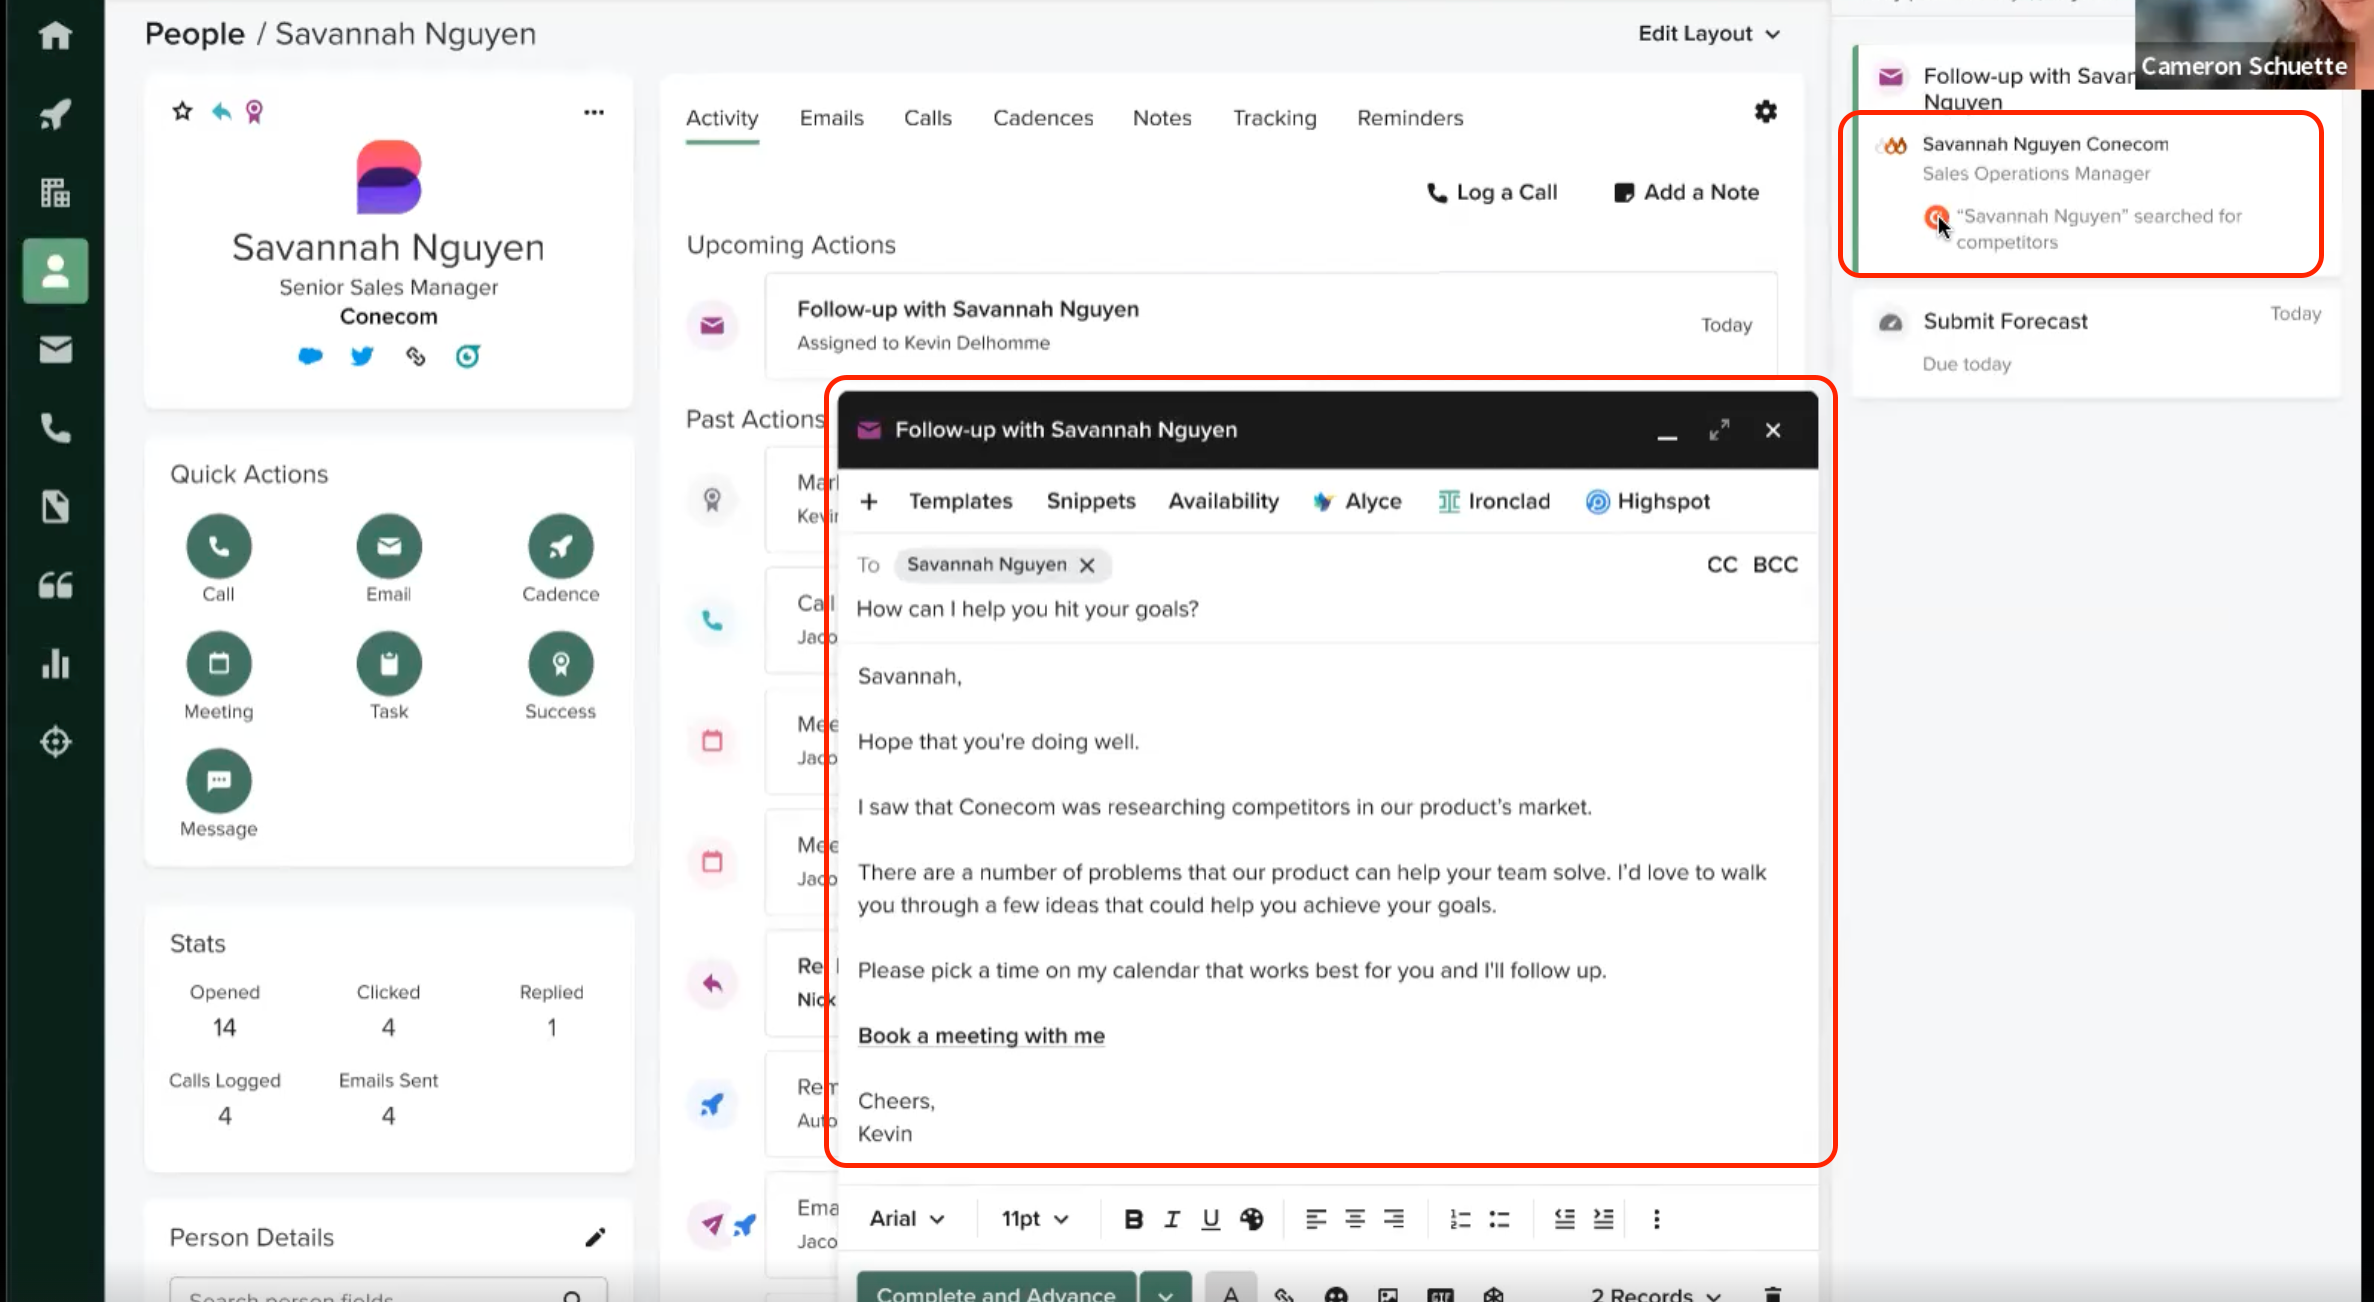2374x1302 pixels.
Task: Click the star favorite icon on the profile card
Action: point(182,111)
